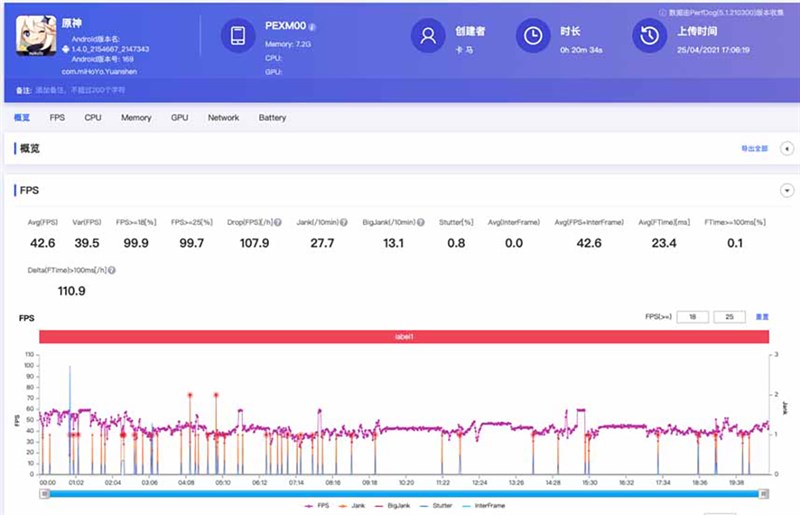Toggle the FPS series in chart legend

coord(317,506)
